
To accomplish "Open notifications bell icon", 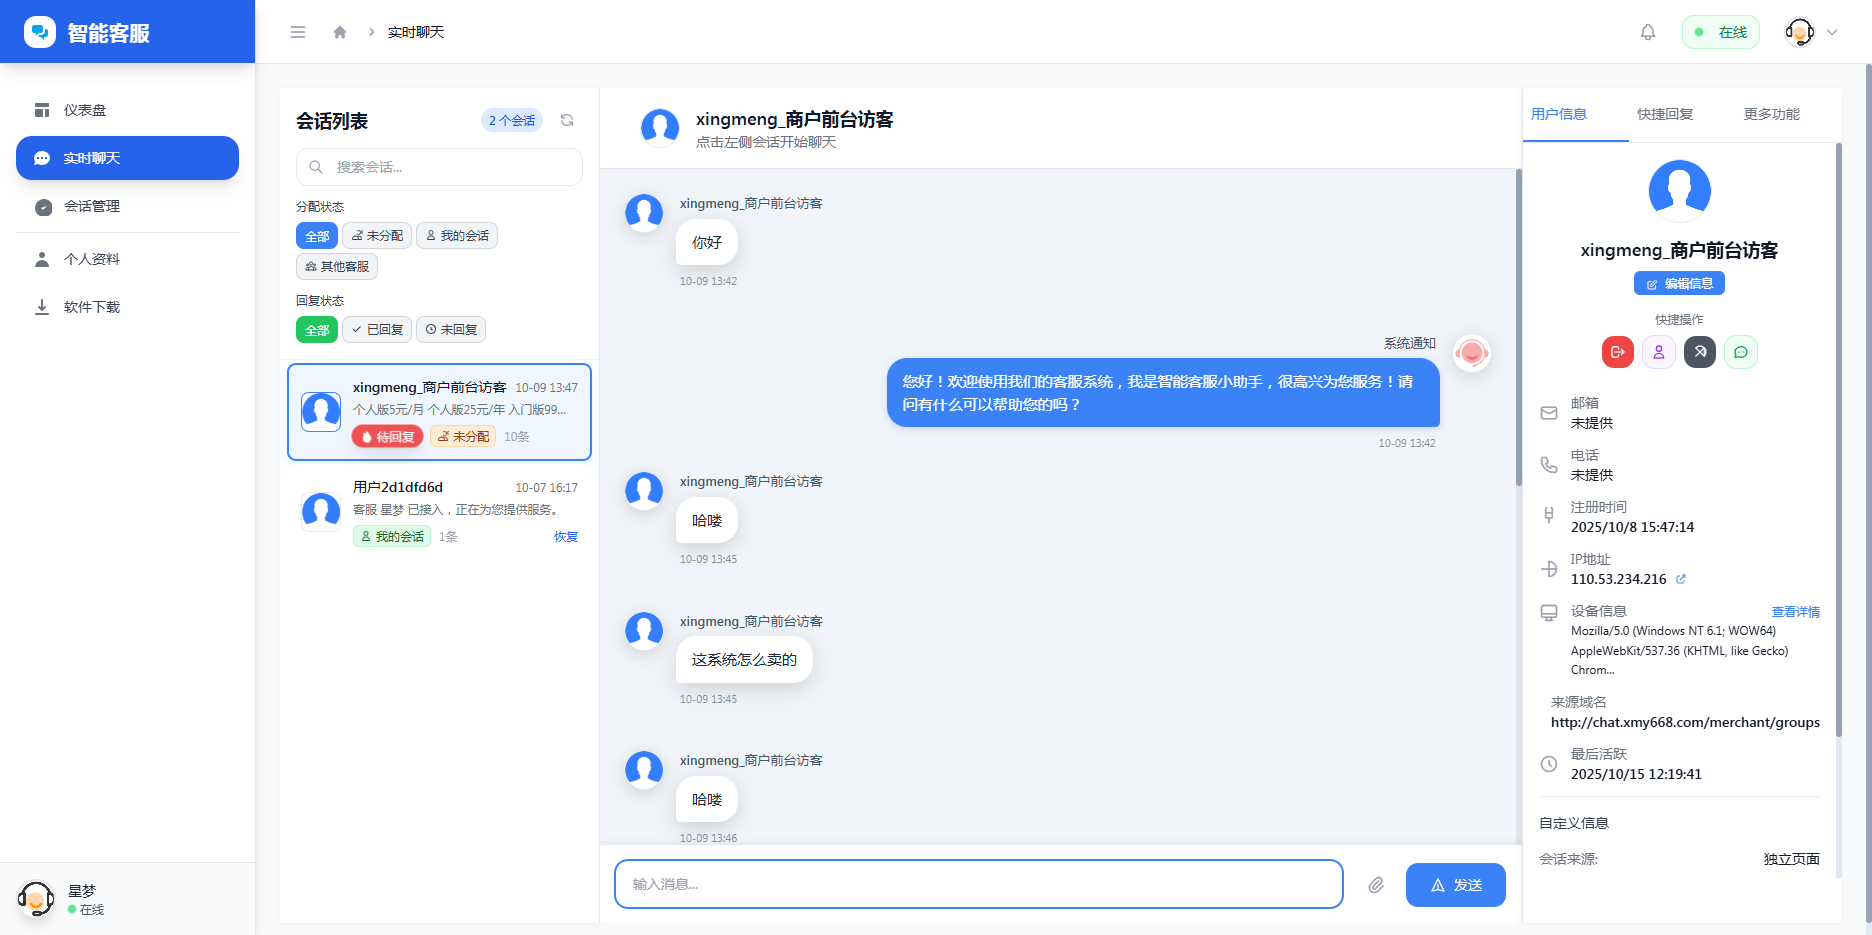I will click(1648, 32).
